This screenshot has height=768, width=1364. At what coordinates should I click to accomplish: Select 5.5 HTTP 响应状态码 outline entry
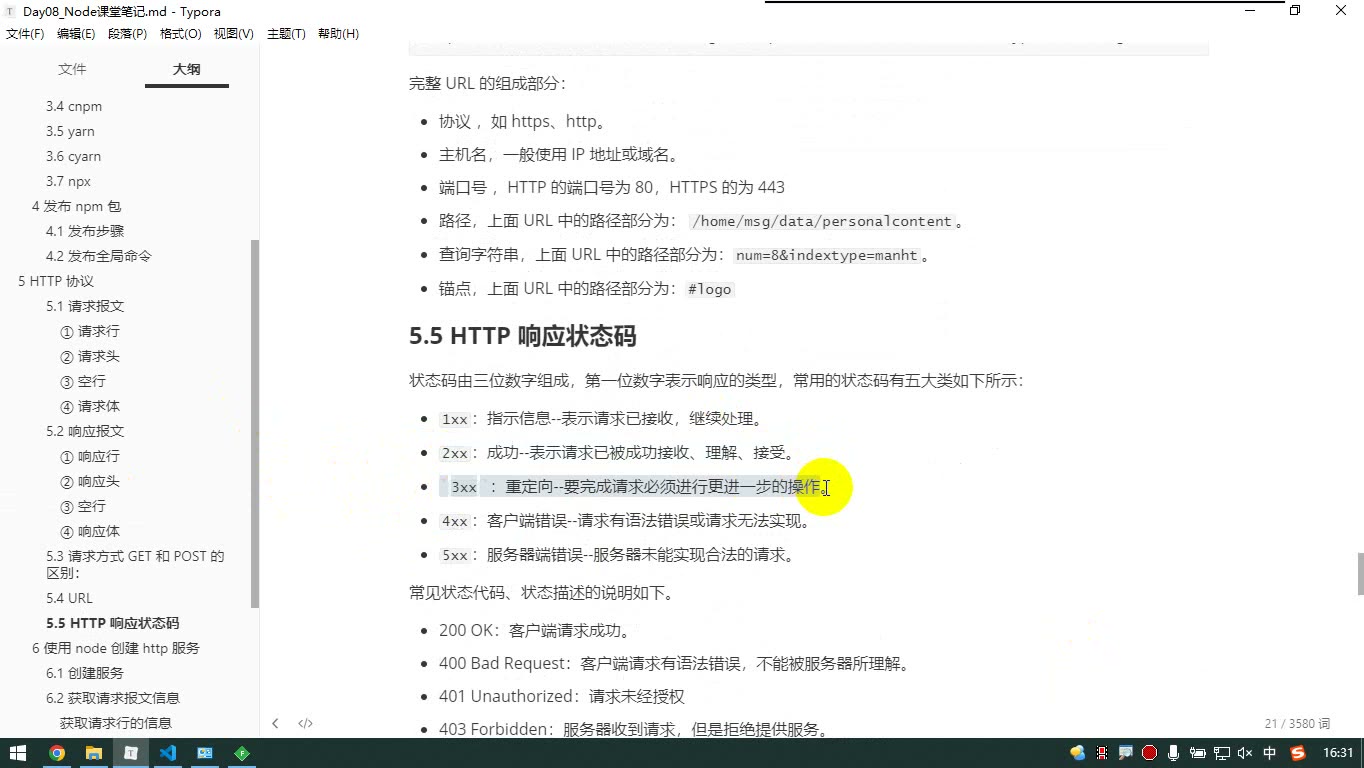click(x=113, y=623)
